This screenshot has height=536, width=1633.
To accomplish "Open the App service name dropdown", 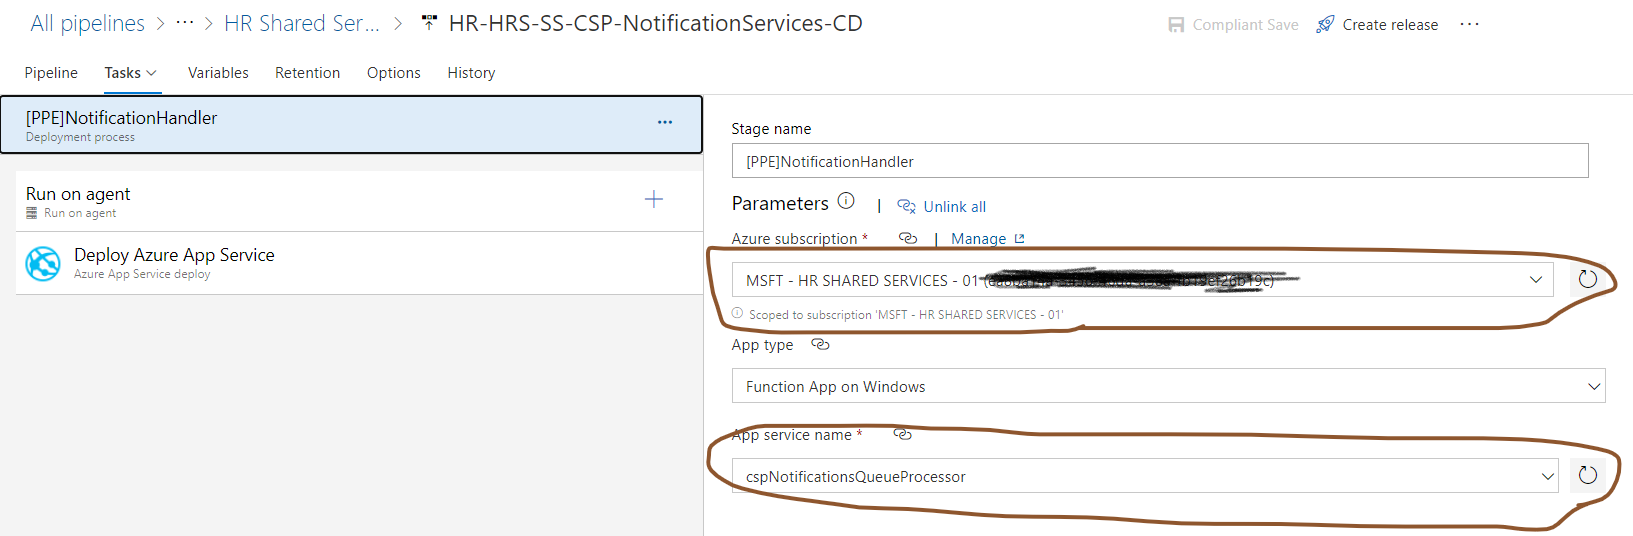I will [x=1145, y=476].
